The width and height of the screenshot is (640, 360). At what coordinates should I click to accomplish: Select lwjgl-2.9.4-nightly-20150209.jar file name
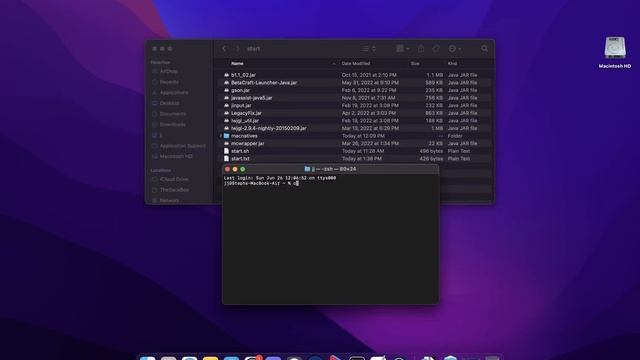(269, 128)
